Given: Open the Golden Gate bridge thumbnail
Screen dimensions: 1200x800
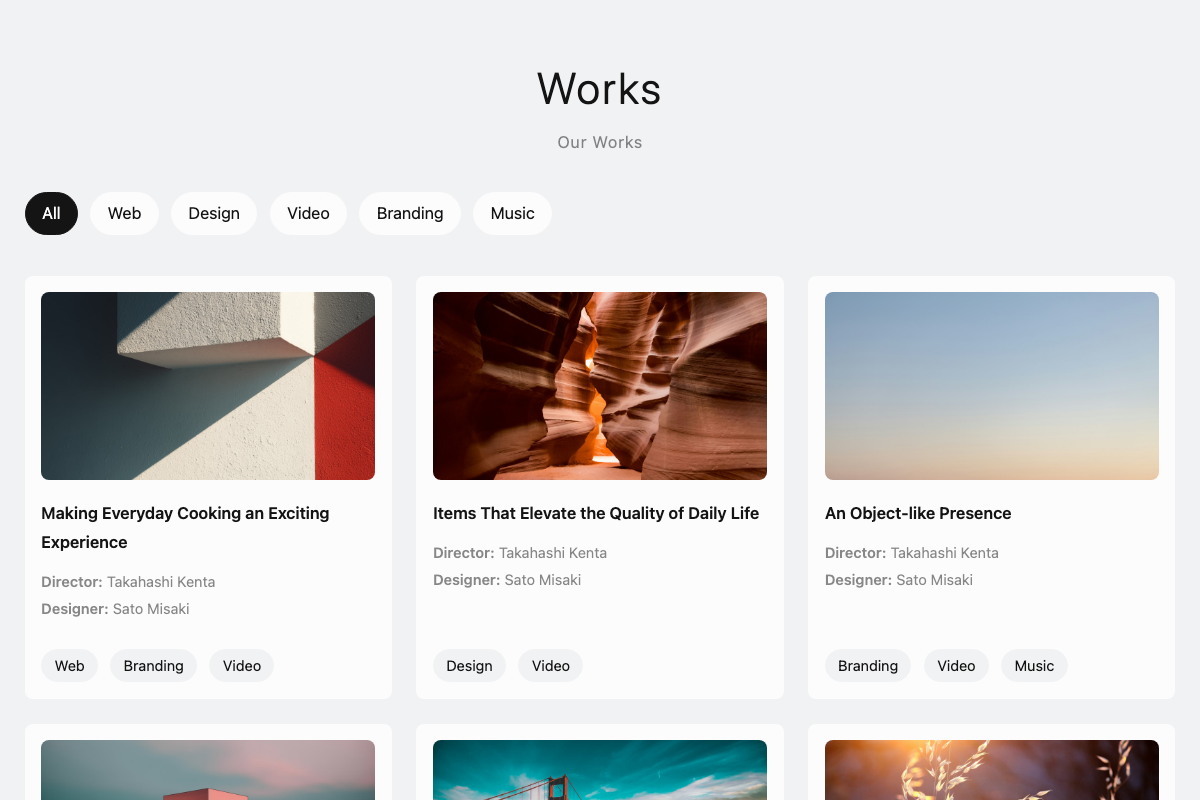Looking at the screenshot, I should [x=600, y=770].
